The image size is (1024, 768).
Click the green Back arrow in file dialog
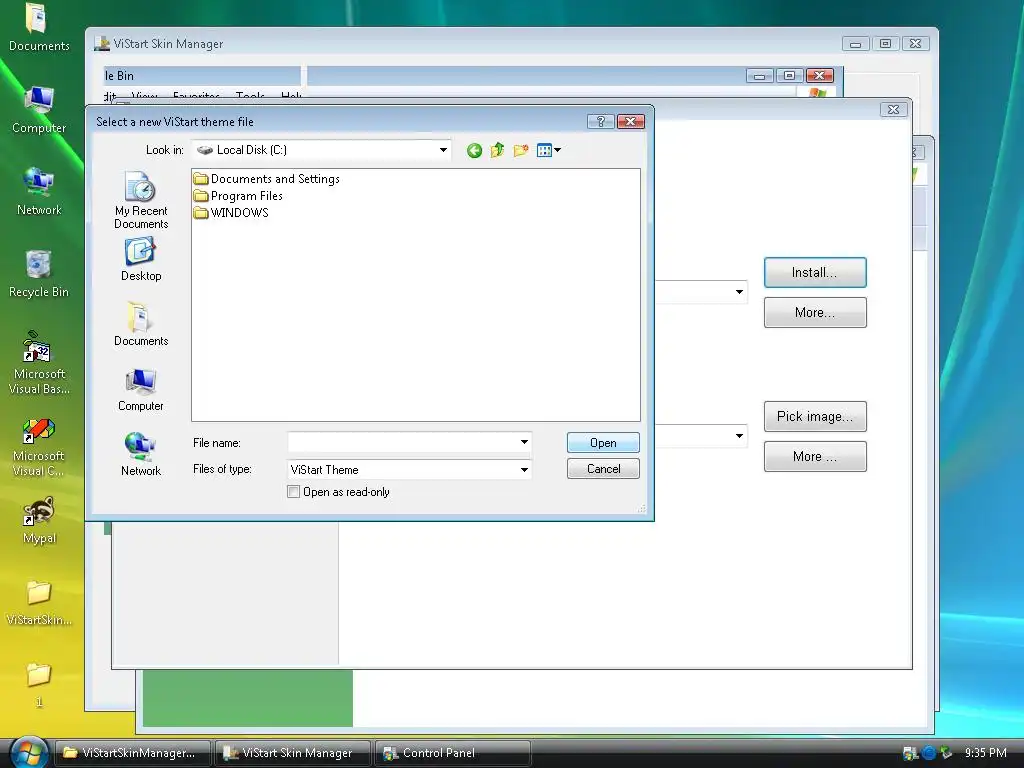click(x=475, y=151)
